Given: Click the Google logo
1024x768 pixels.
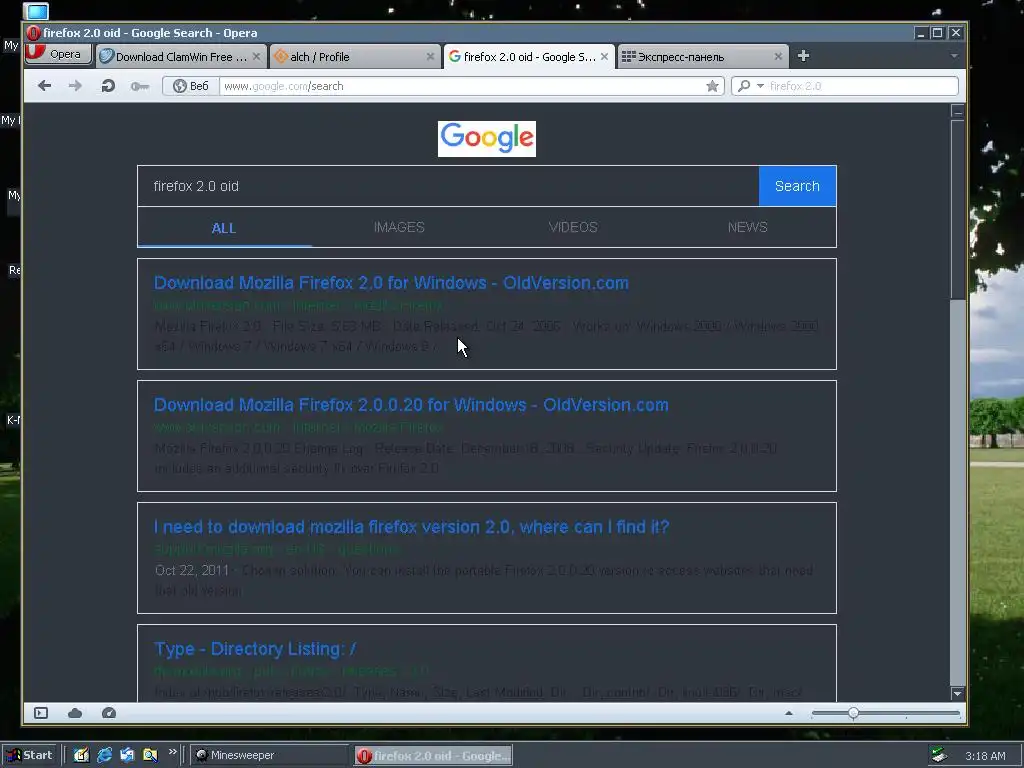Looking at the screenshot, I should [487, 138].
